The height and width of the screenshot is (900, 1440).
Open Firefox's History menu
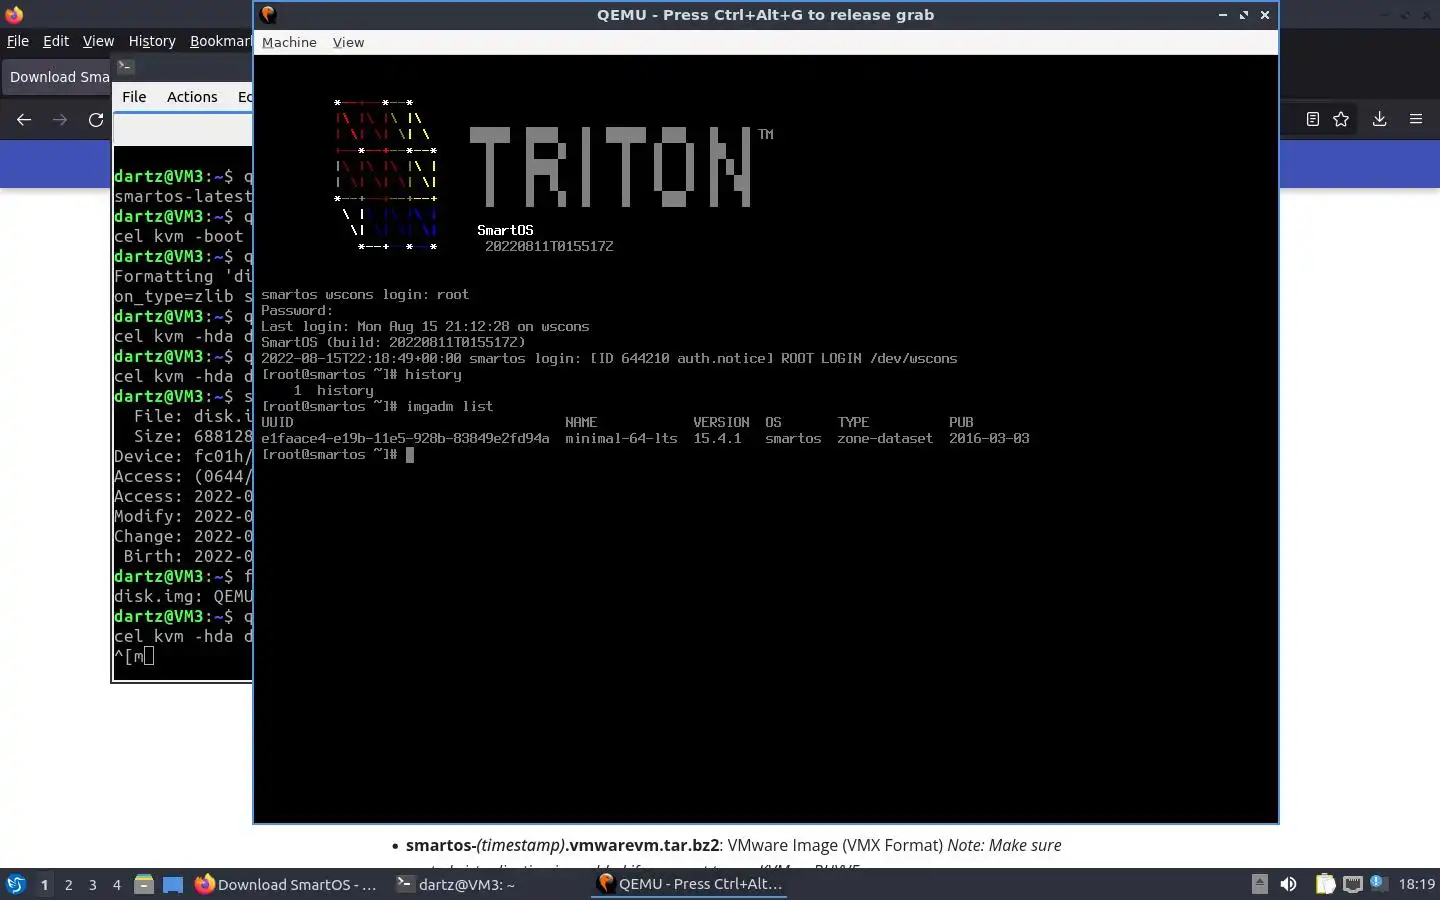pyautogui.click(x=152, y=41)
